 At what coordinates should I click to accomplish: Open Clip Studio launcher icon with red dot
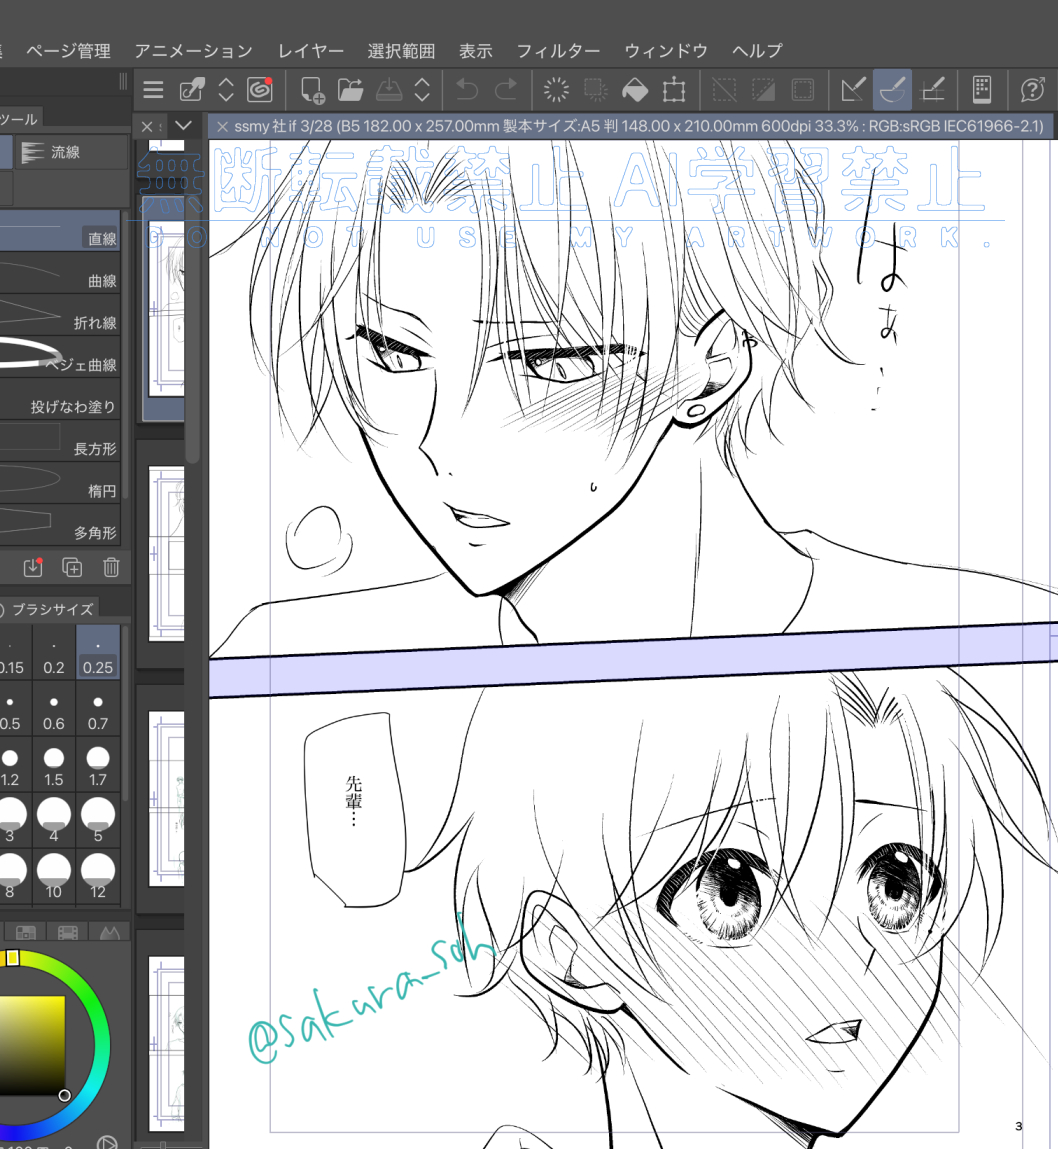[x=260, y=89]
